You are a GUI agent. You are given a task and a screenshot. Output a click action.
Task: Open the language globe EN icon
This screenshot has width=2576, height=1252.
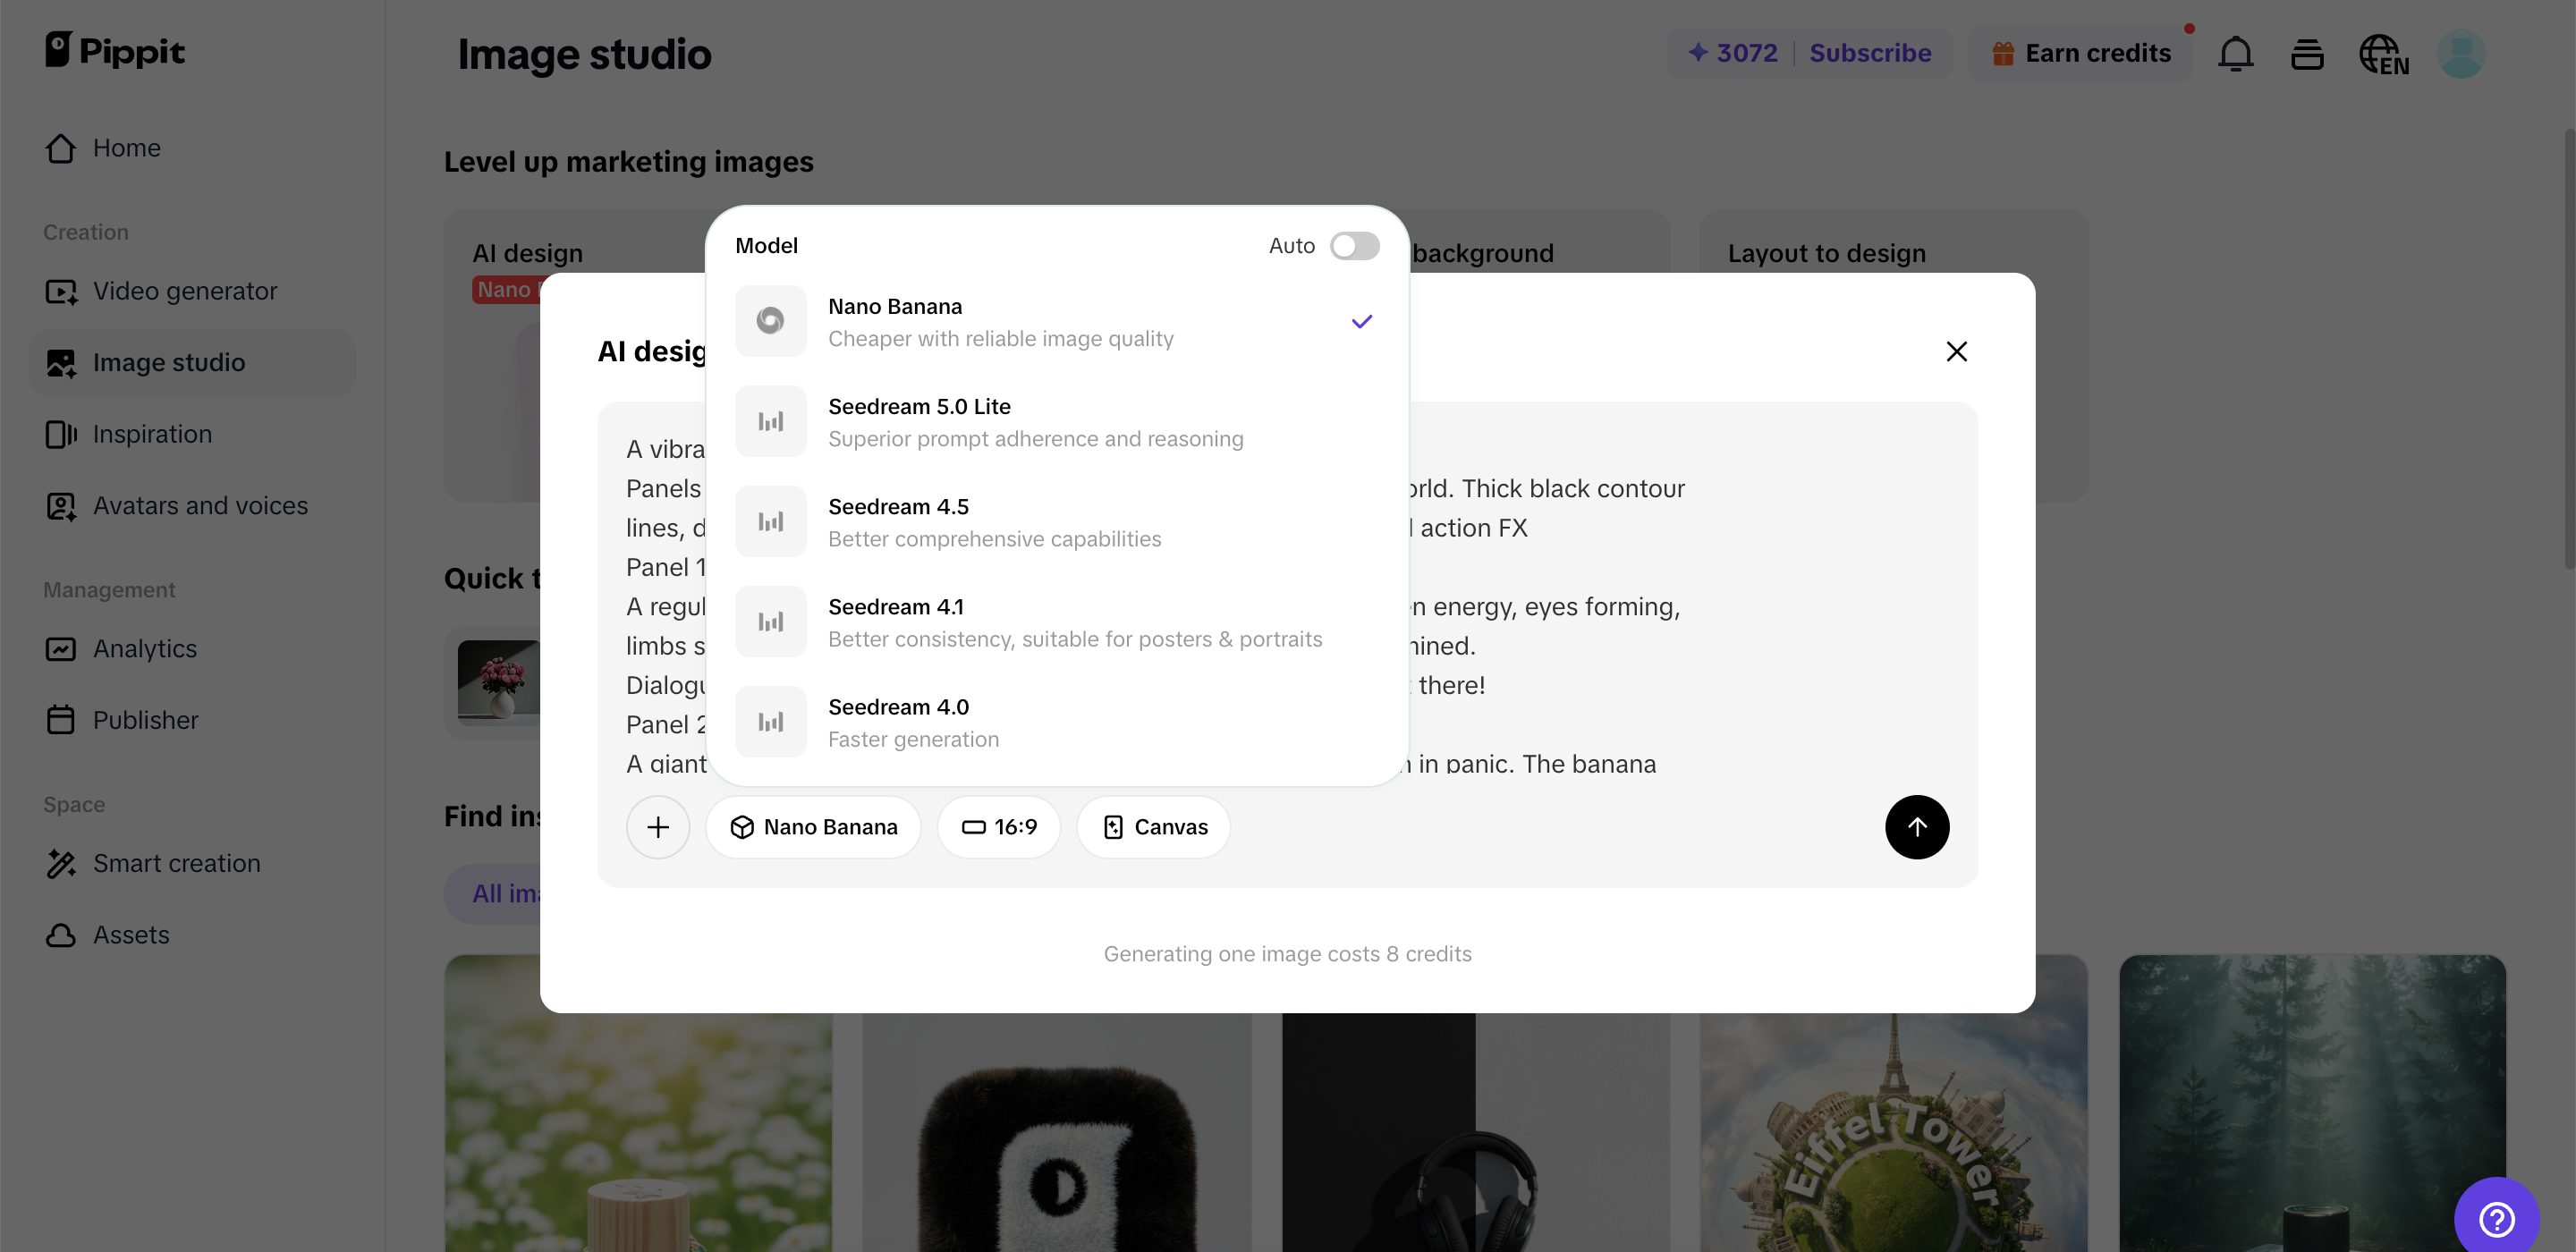[2383, 54]
